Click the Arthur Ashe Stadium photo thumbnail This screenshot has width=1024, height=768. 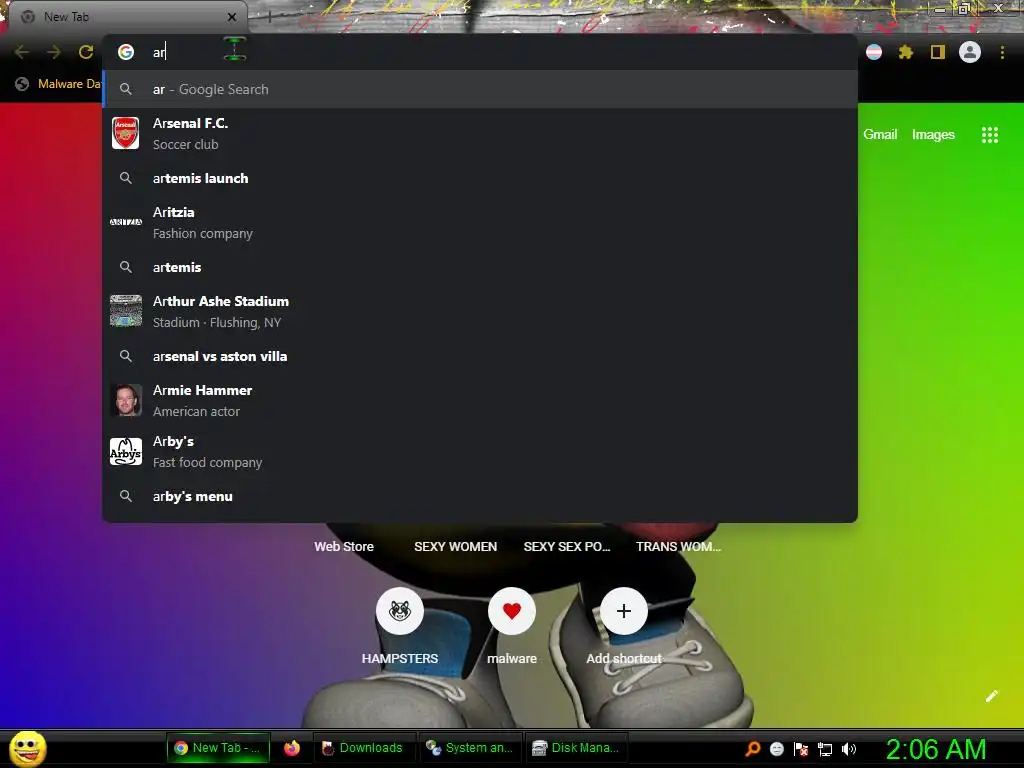click(125, 311)
